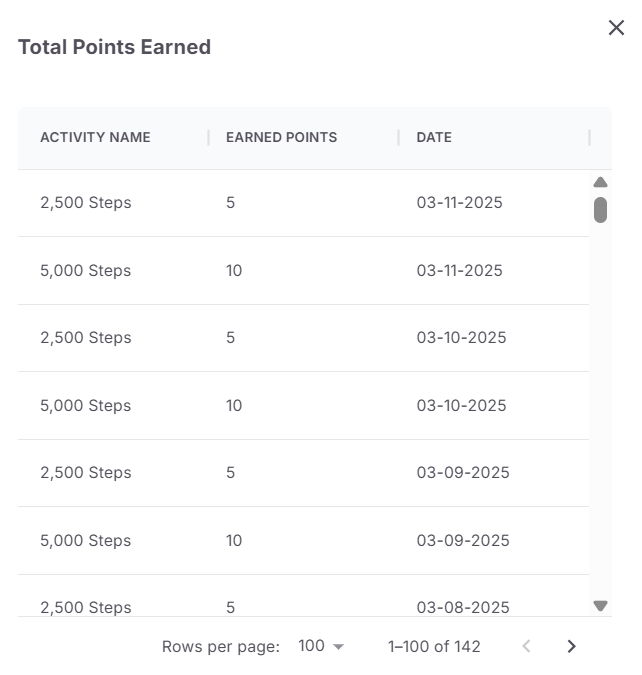Click the column separator after Activity Name

pos(208,138)
